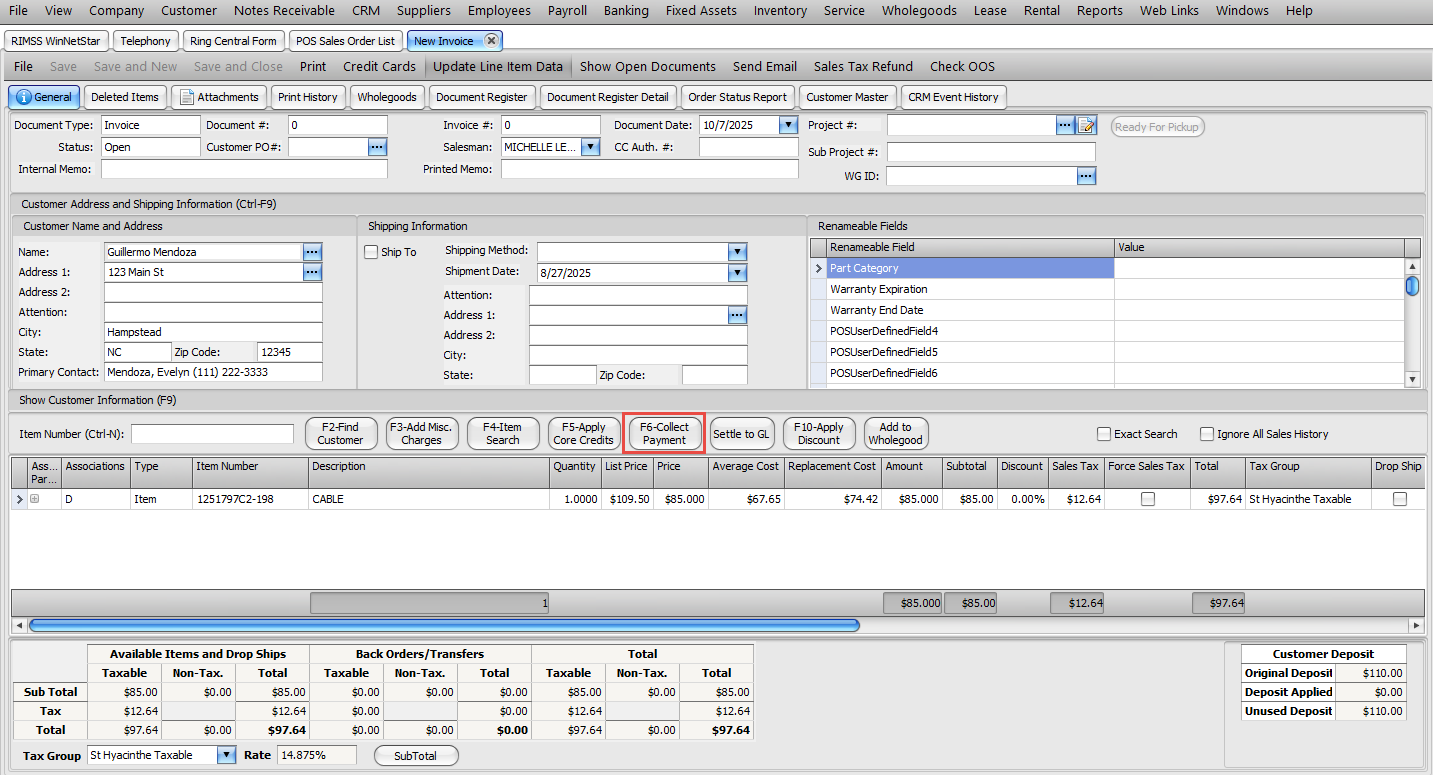
Task: Check the Exact Search option
Action: pyautogui.click(x=1104, y=434)
